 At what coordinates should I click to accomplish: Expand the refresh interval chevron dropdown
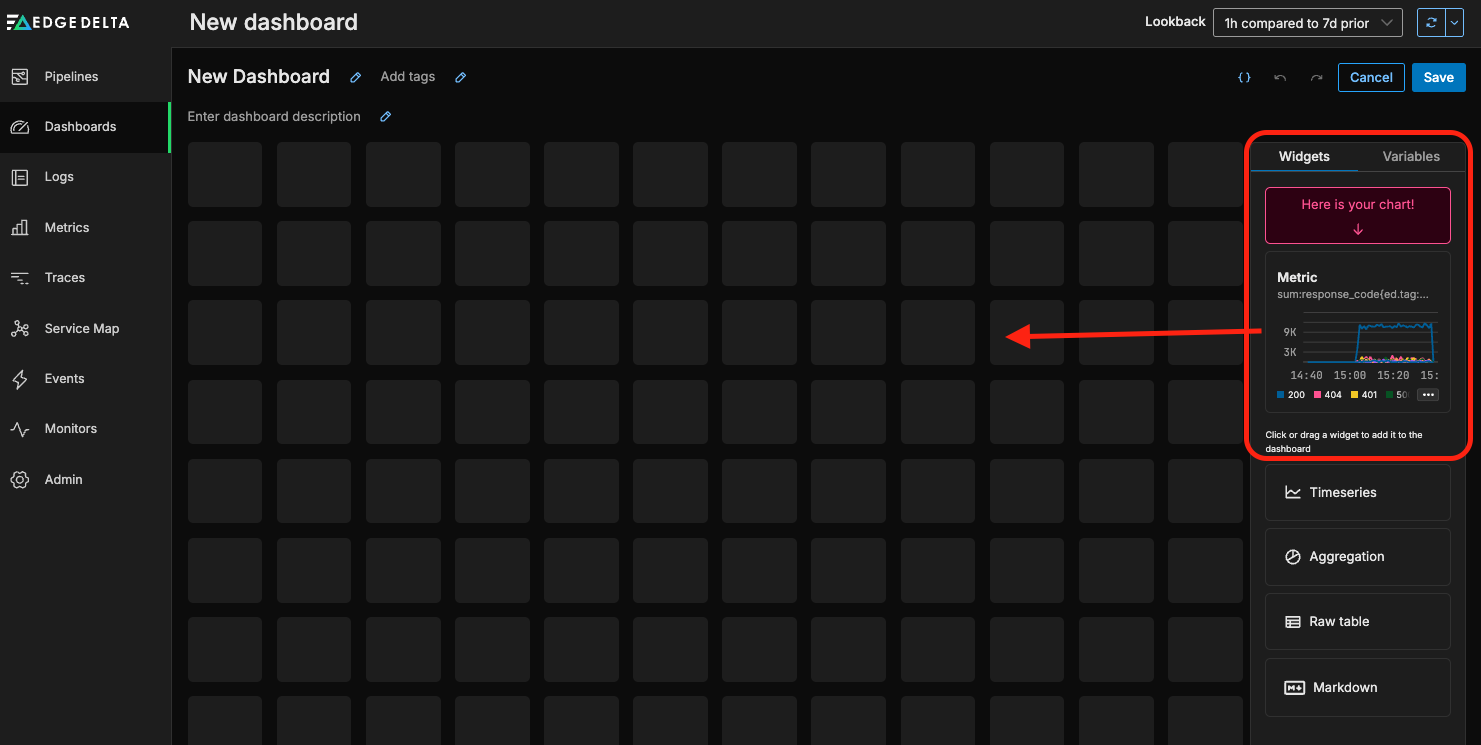coord(1455,23)
